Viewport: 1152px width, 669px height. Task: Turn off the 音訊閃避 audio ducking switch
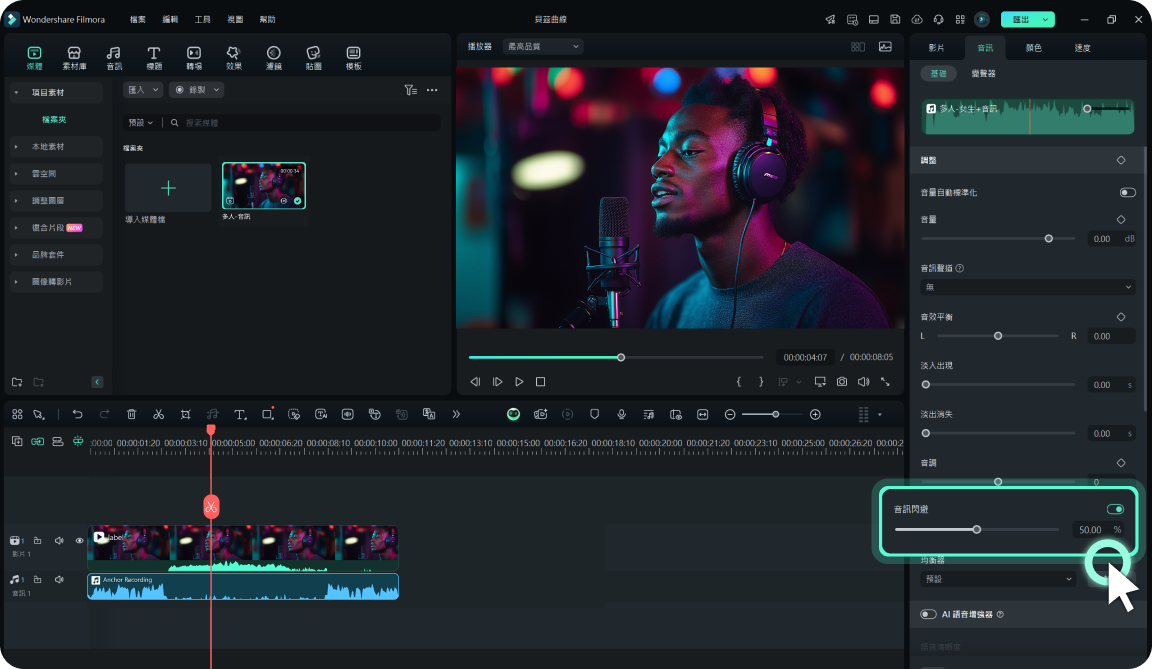point(1115,509)
